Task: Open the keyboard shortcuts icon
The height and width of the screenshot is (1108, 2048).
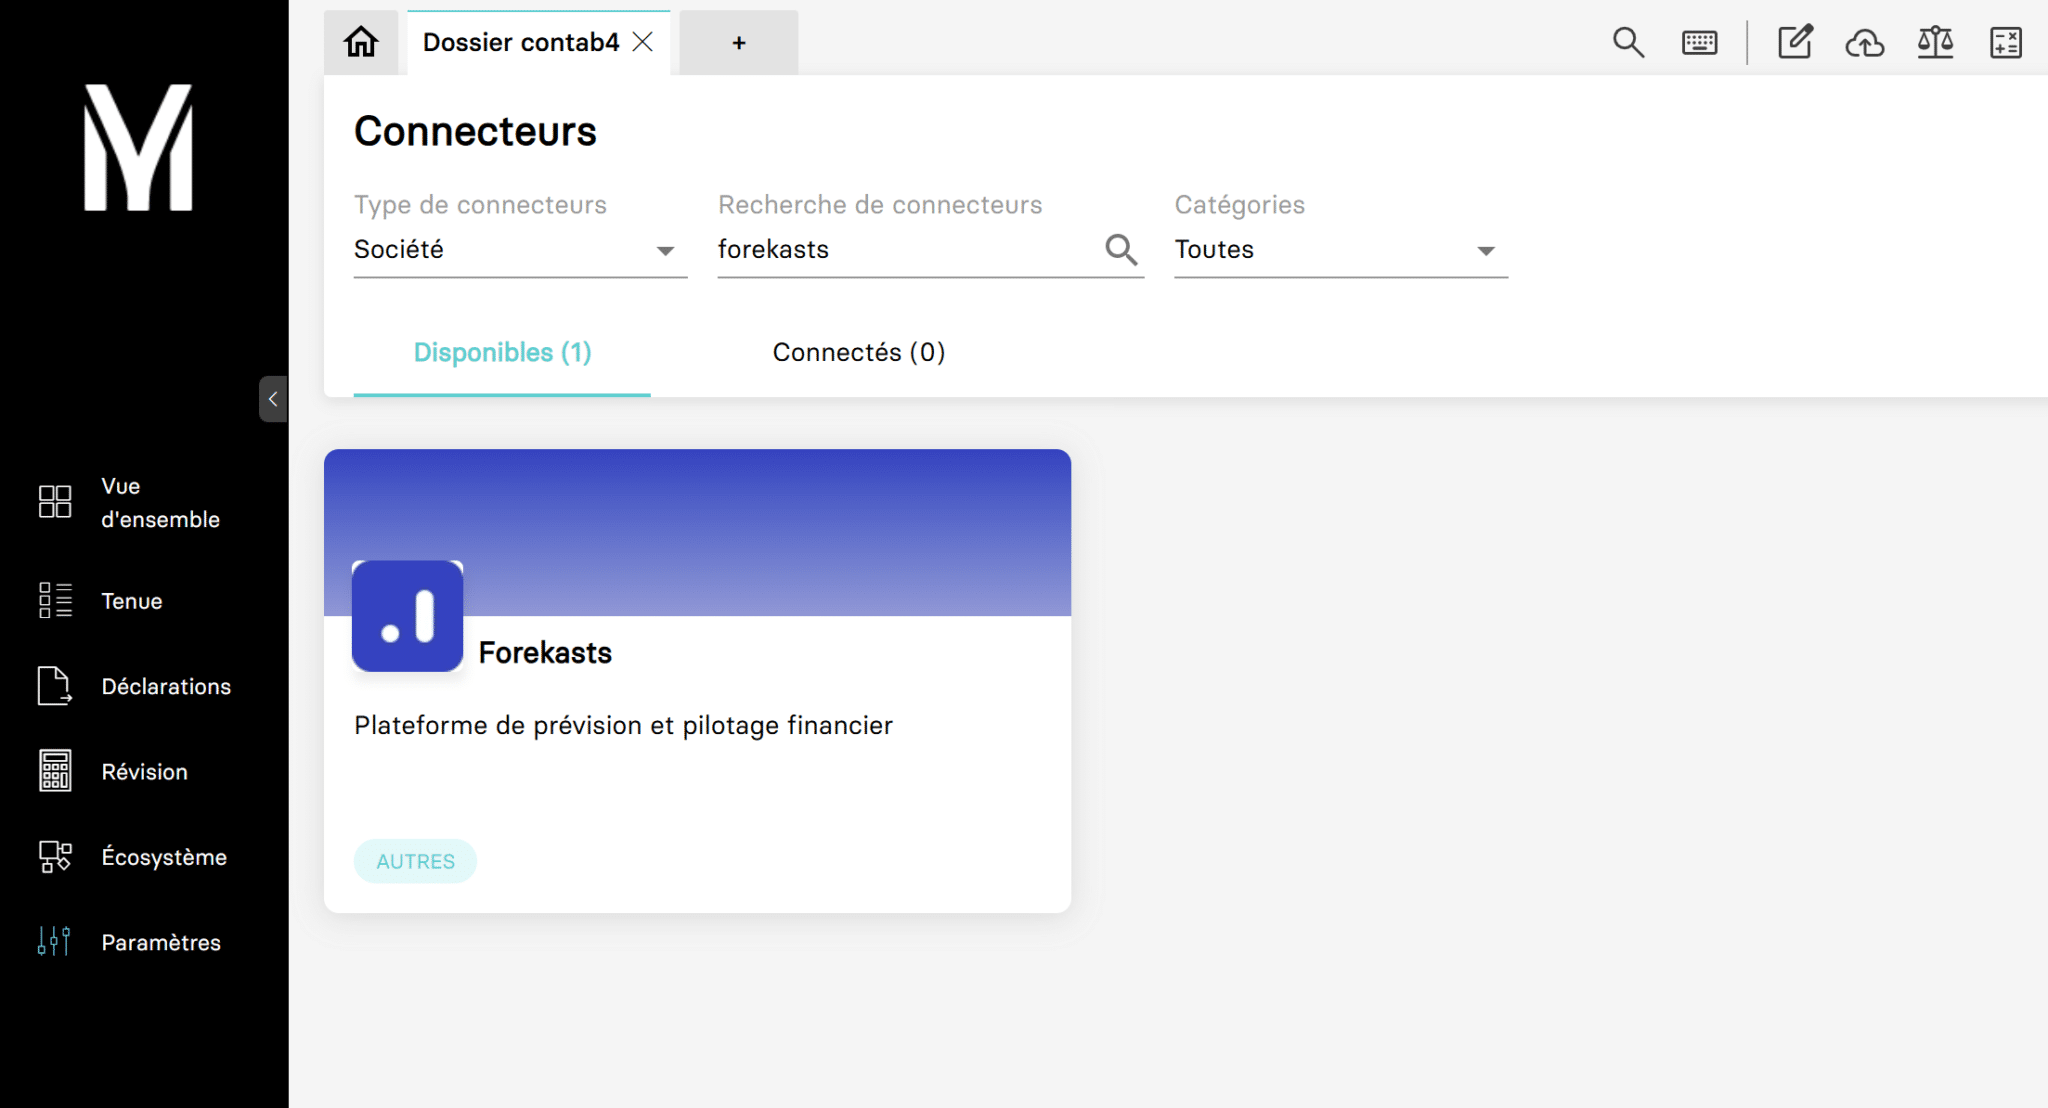Action: (x=1700, y=42)
